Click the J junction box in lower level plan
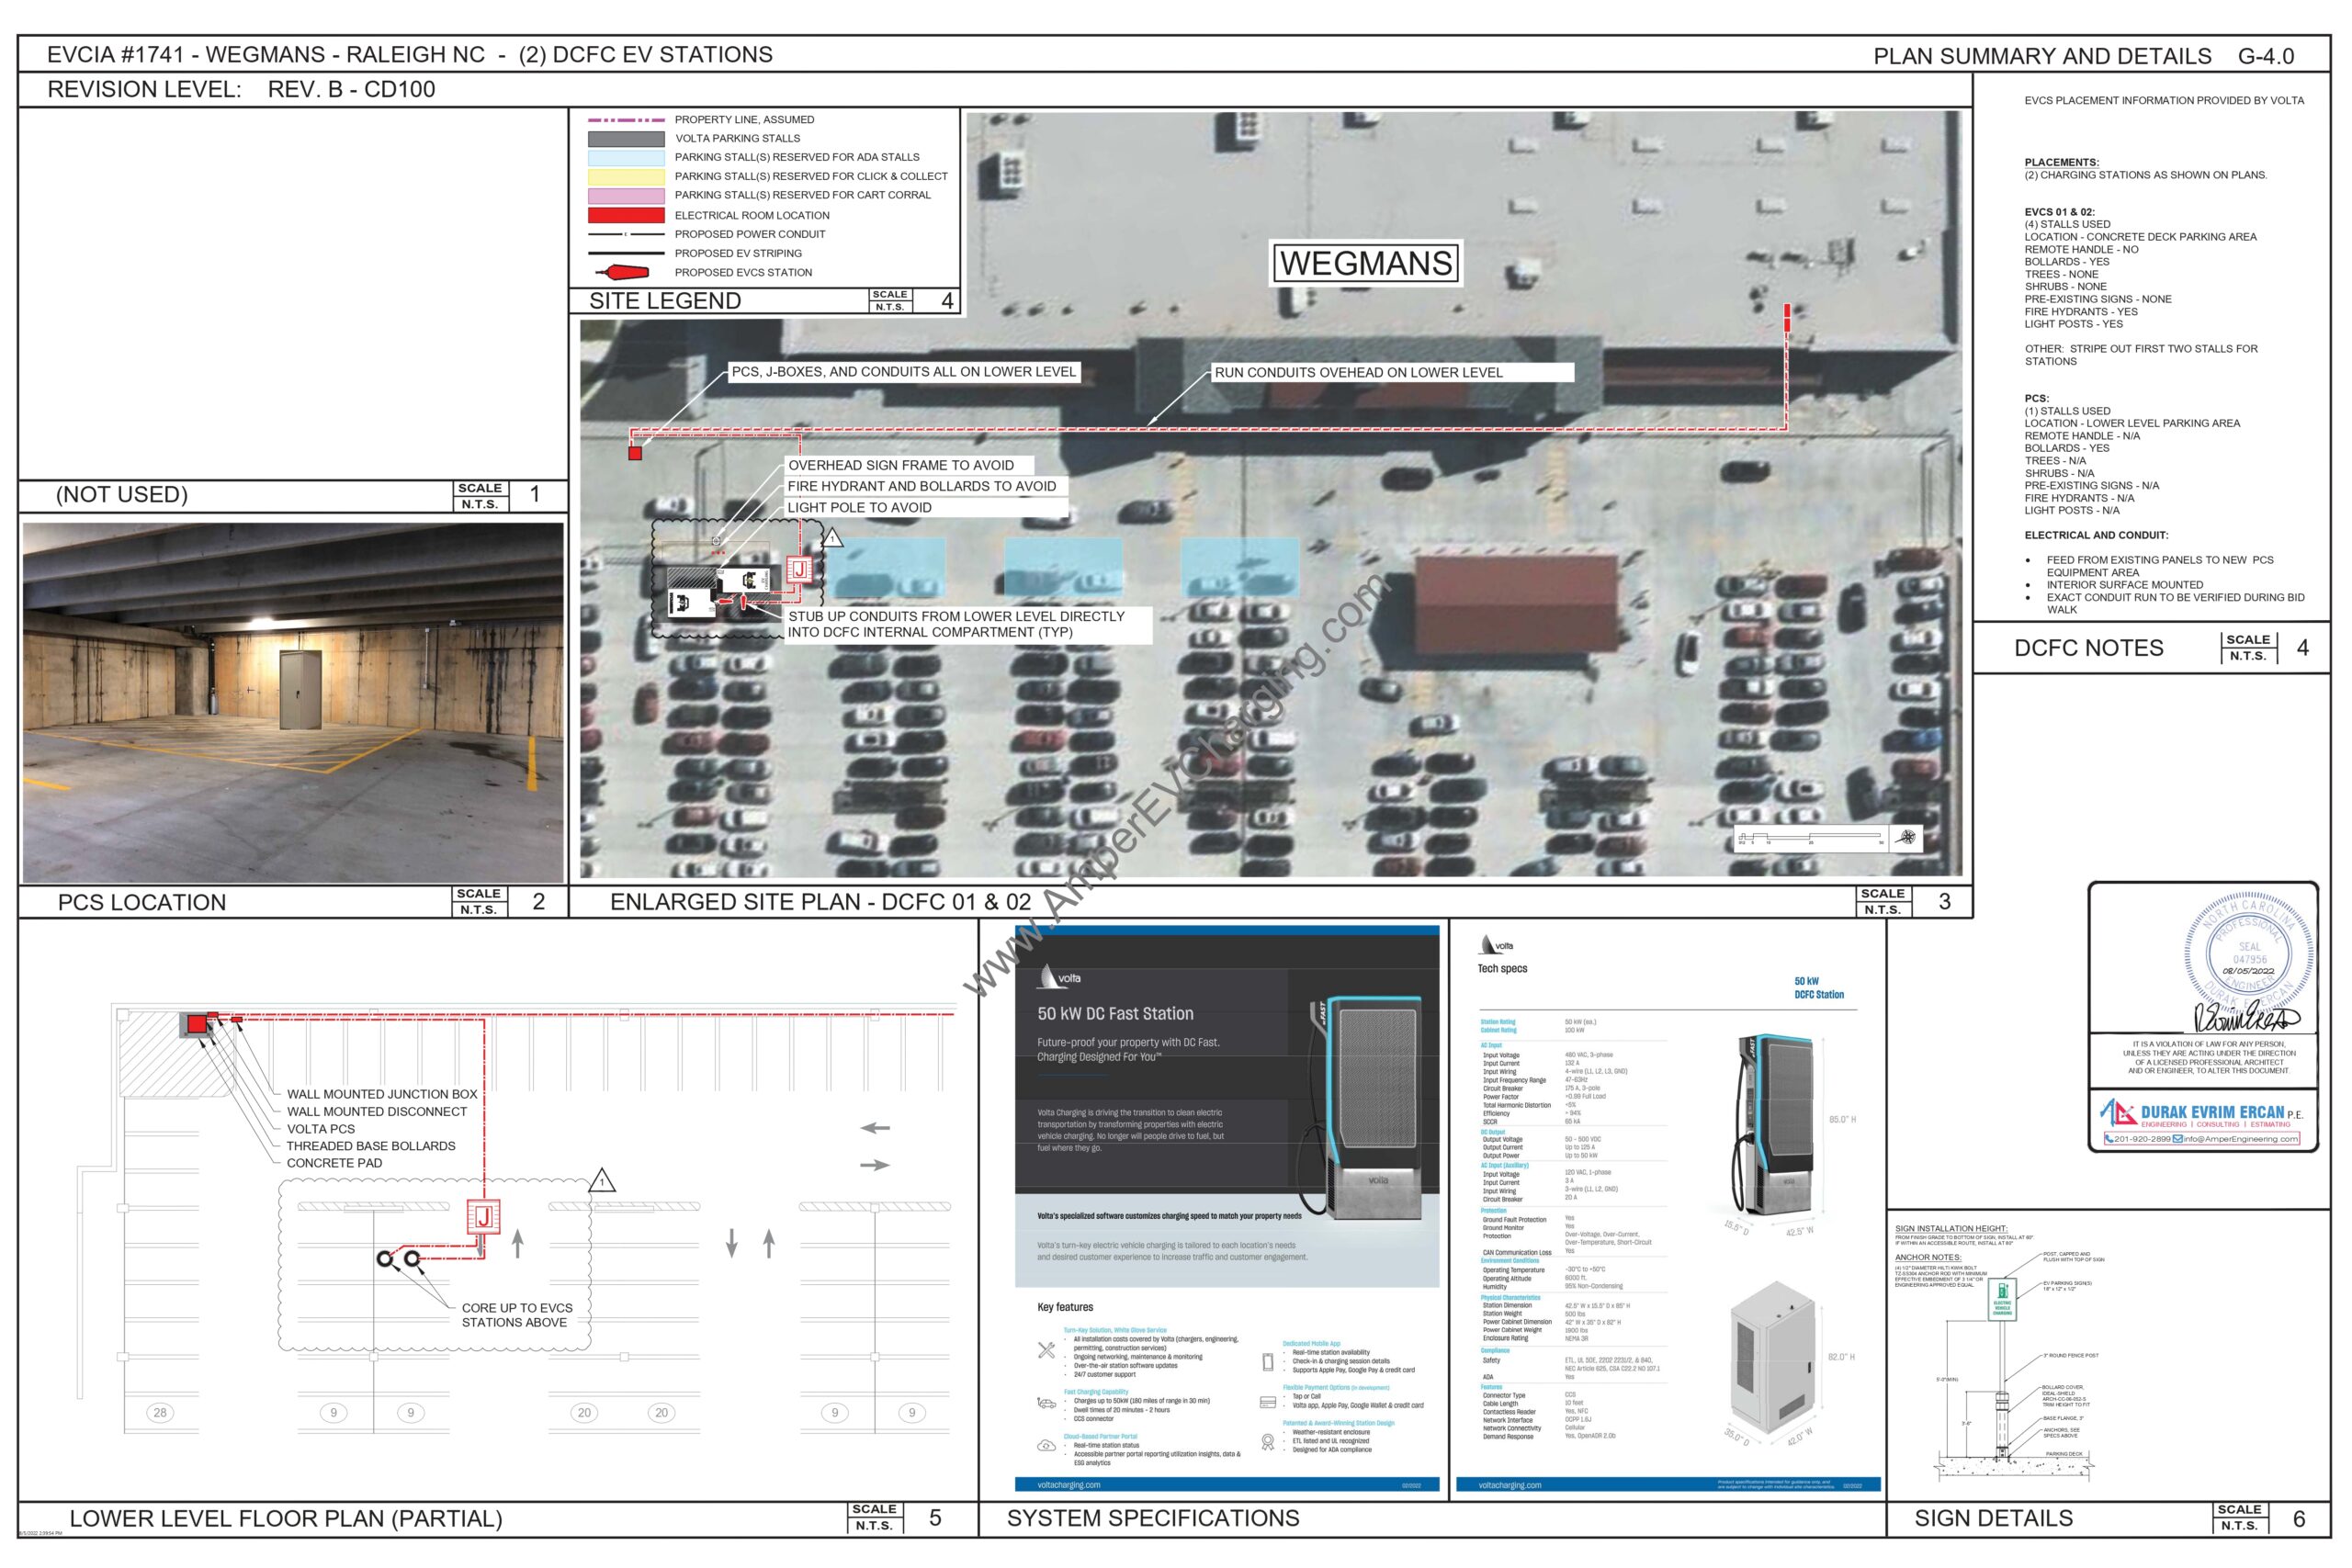The width and height of the screenshot is (2352, 1568). pos(483,1217)
